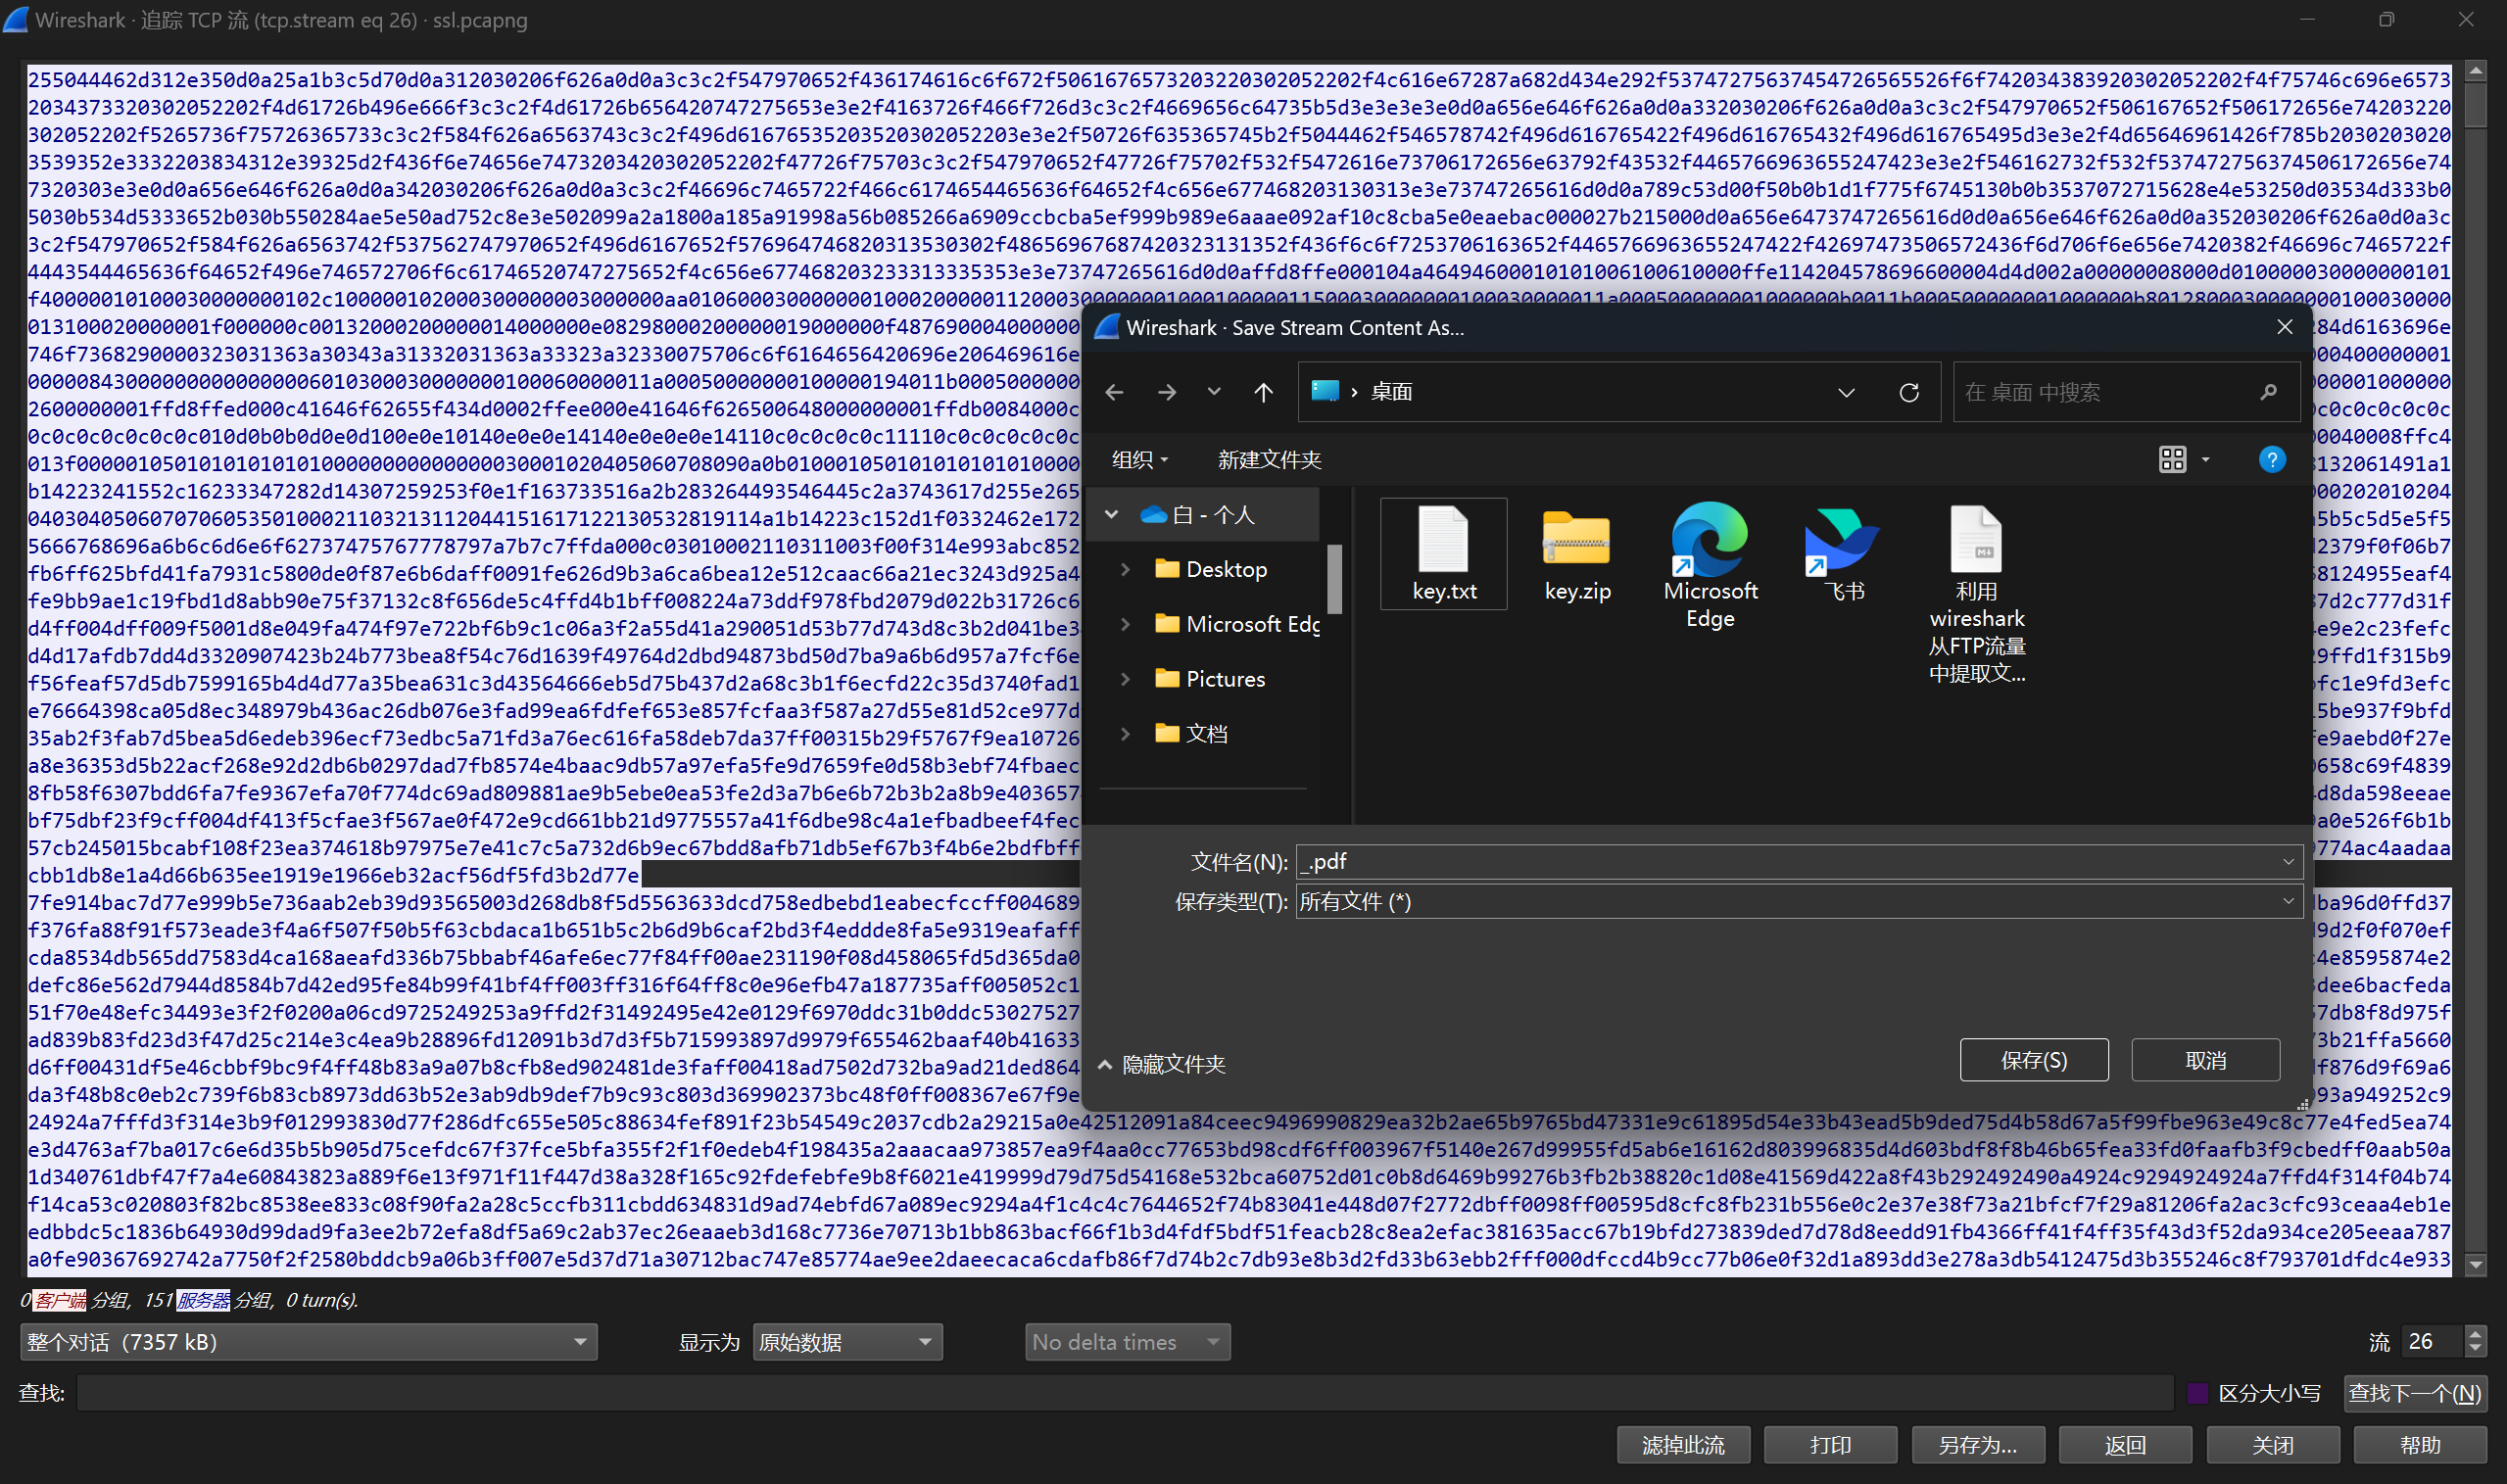This screenshot has width=2507, height=1484.
Task: Open the 保存类型 所有文件 dropdown
Action: 1798,901
